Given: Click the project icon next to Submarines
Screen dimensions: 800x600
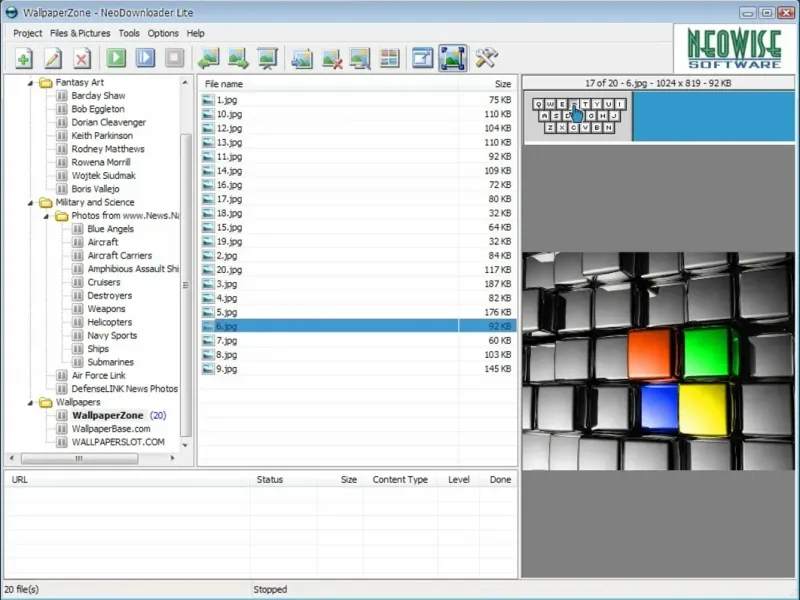Looking at the screenshot, I should (78, 362).
